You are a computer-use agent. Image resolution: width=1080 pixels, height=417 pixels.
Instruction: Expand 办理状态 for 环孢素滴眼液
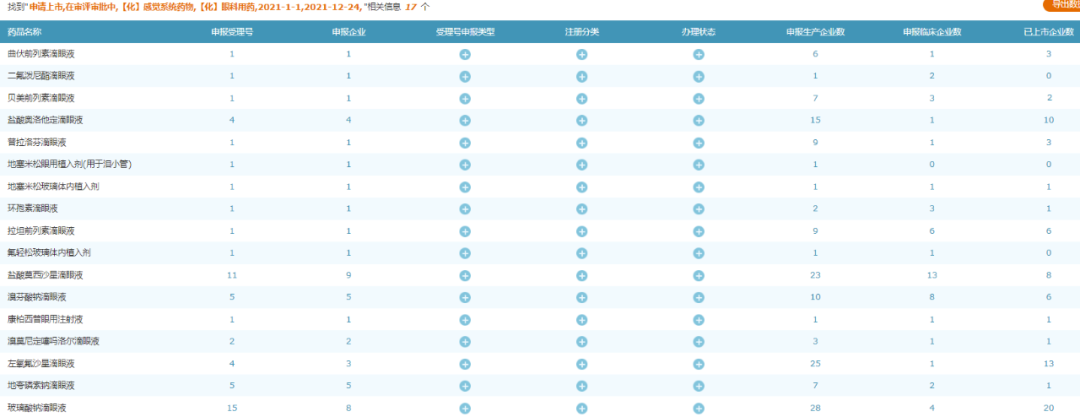(698, 209)
